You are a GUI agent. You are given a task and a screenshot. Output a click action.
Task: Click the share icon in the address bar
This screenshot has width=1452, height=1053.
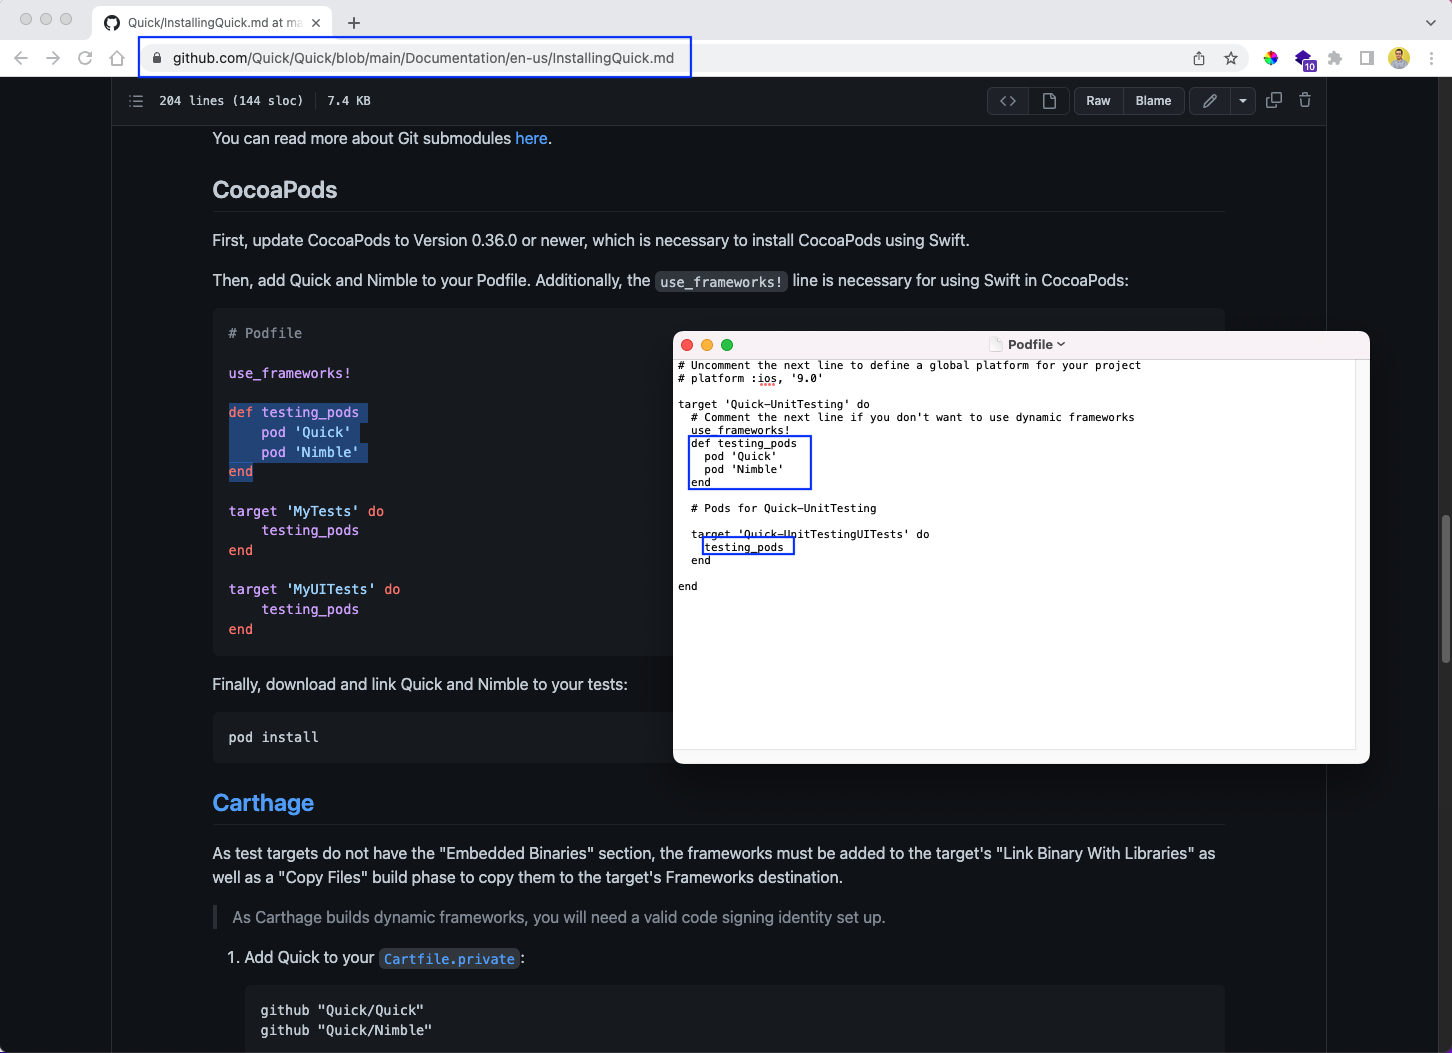tap(1199, 58)
